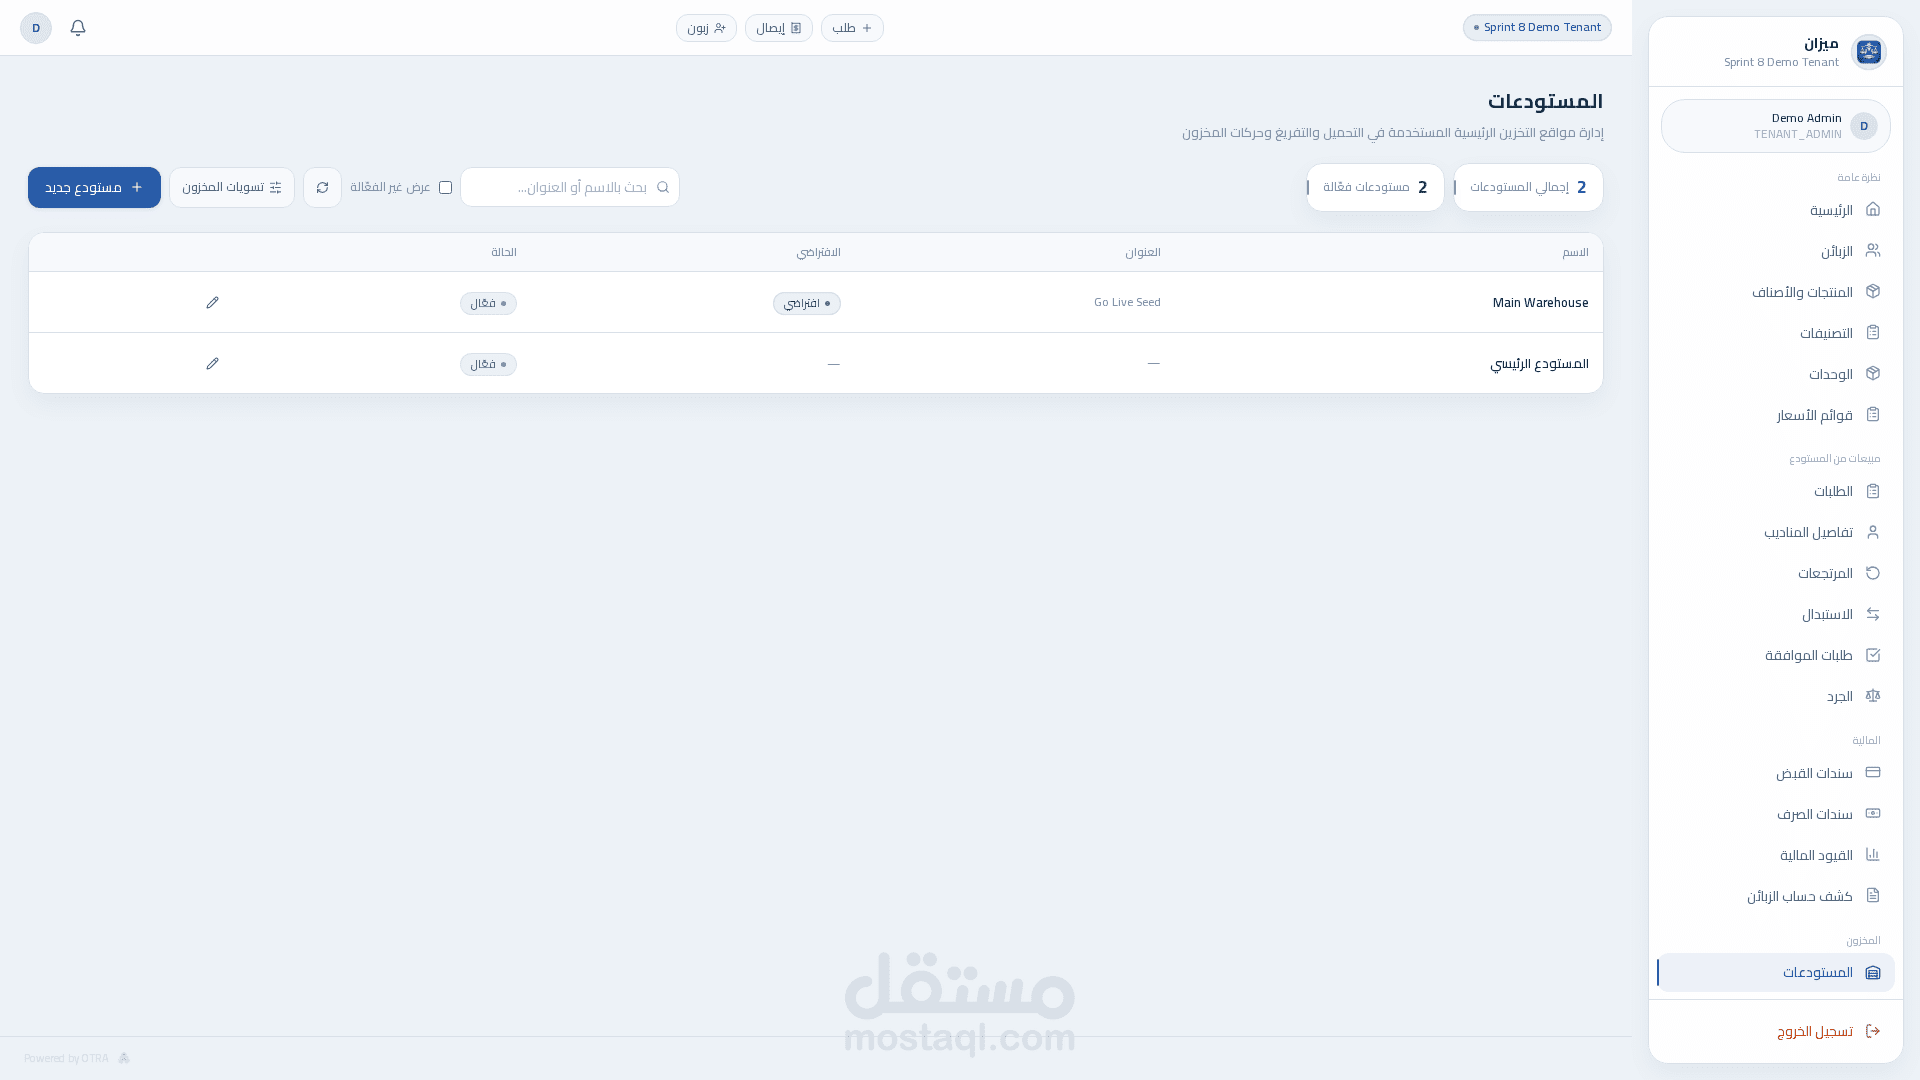Image resolution: width=1920 pixels, height=1080 pixels.
Task: Enable عرض غير الفعّالة checkbox
Action: point(445,188)
